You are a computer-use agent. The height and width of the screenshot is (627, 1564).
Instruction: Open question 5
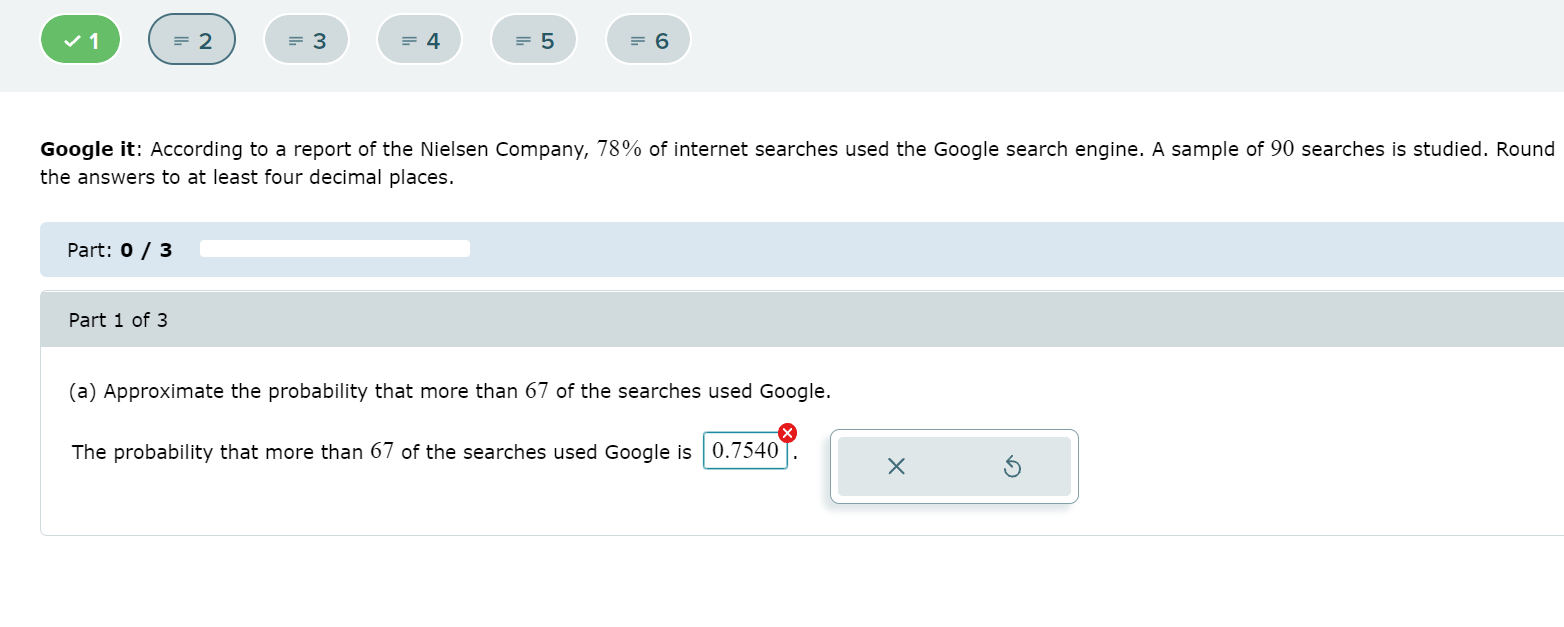(534, 39)
